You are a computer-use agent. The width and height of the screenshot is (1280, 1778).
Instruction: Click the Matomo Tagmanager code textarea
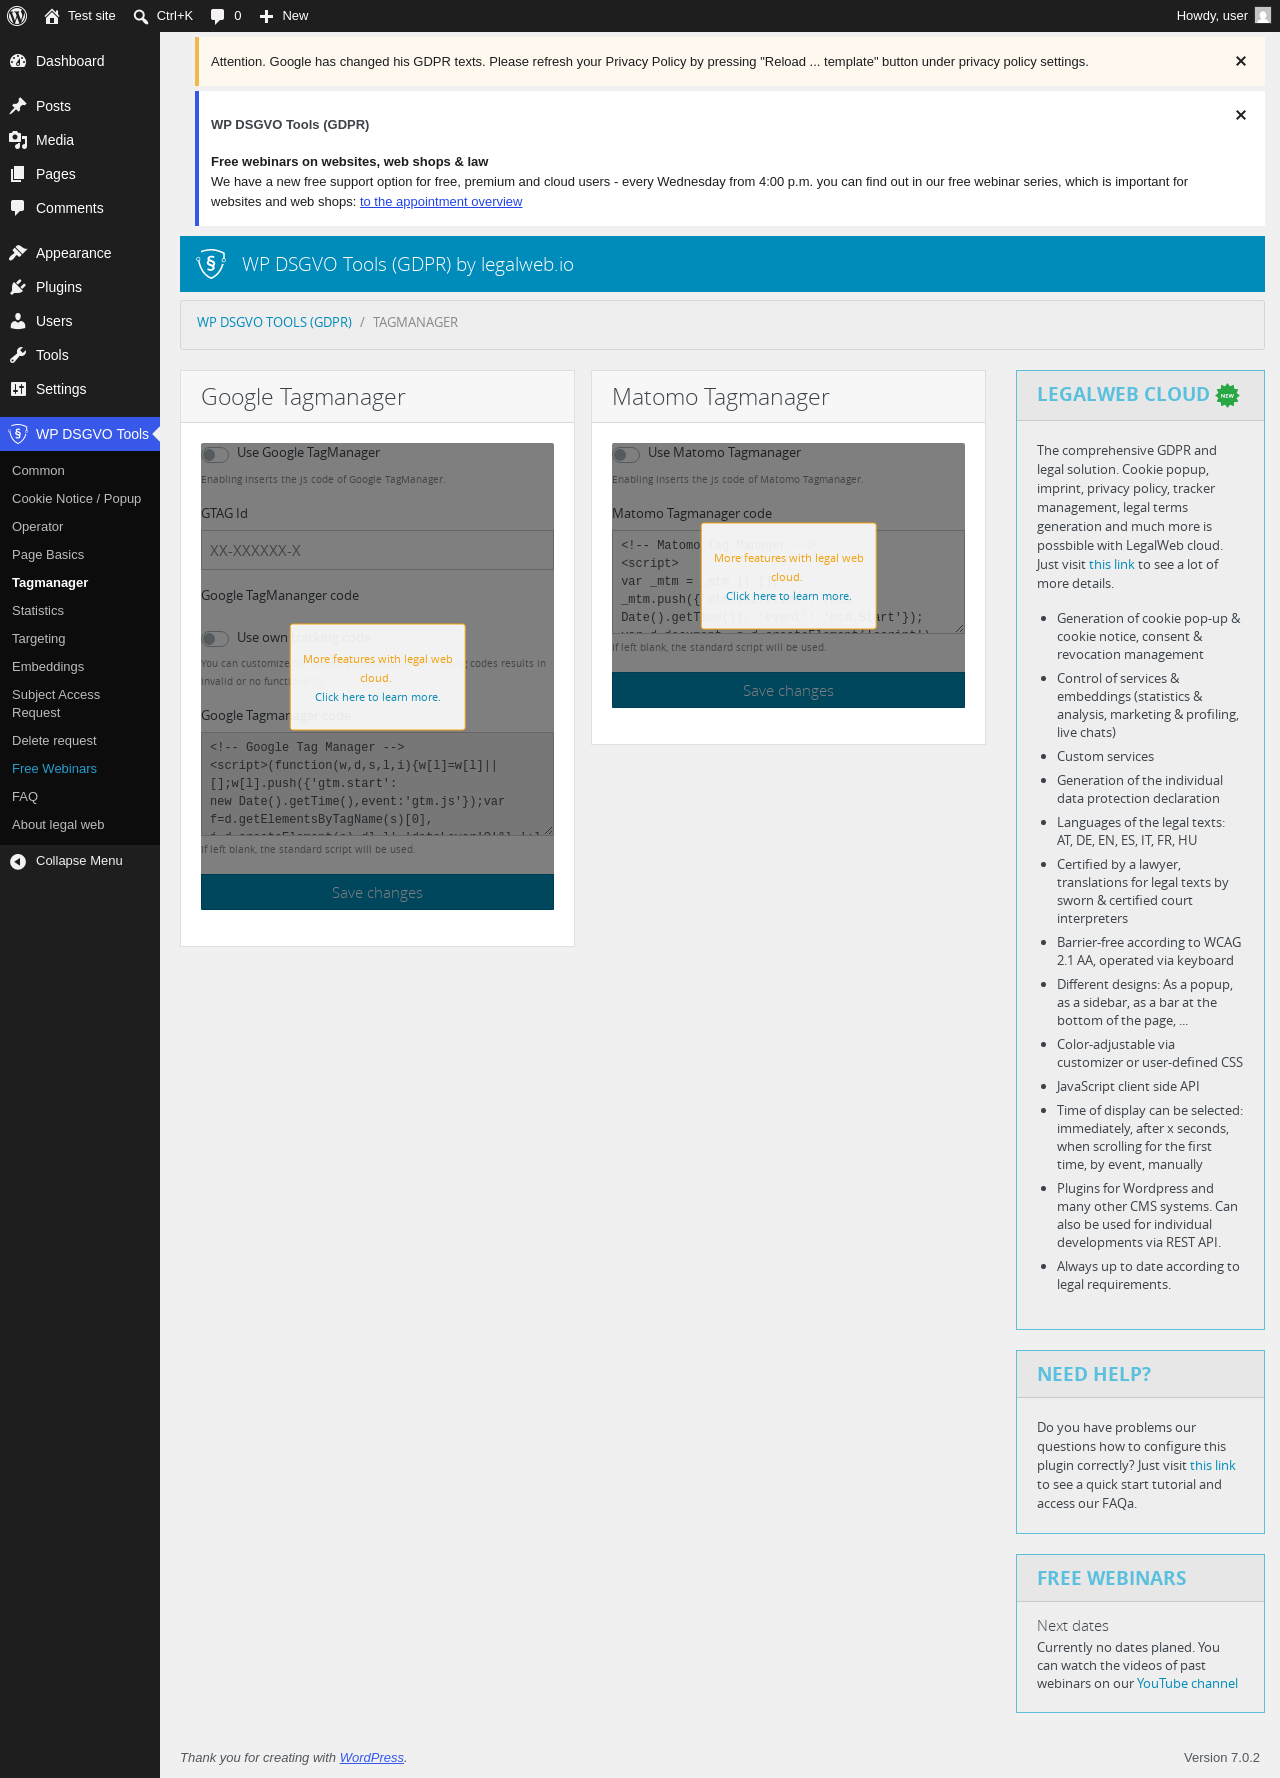(x=788, y=582)
